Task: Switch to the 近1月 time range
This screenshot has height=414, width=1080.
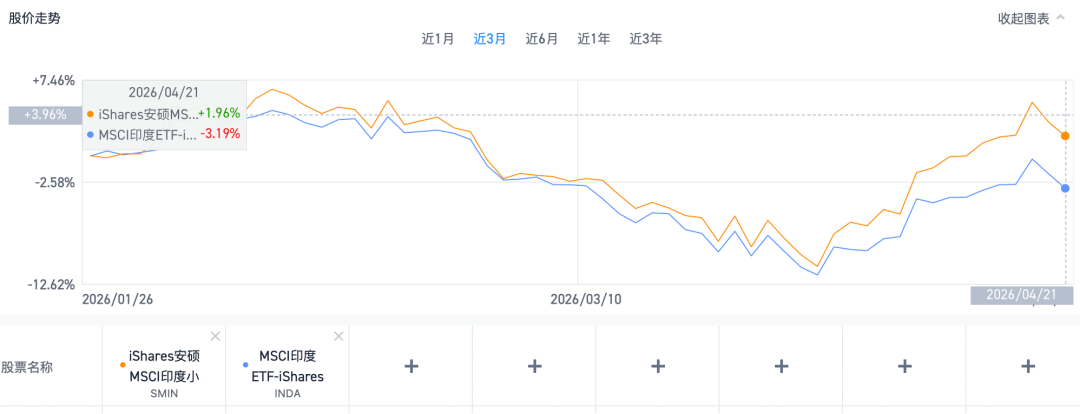Action: point(438,39)
